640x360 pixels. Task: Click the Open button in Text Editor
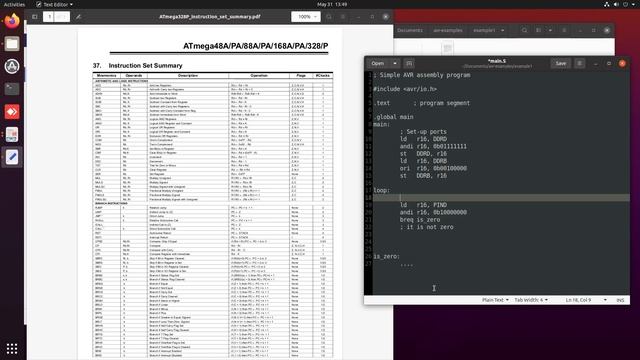tap(378, 63)
